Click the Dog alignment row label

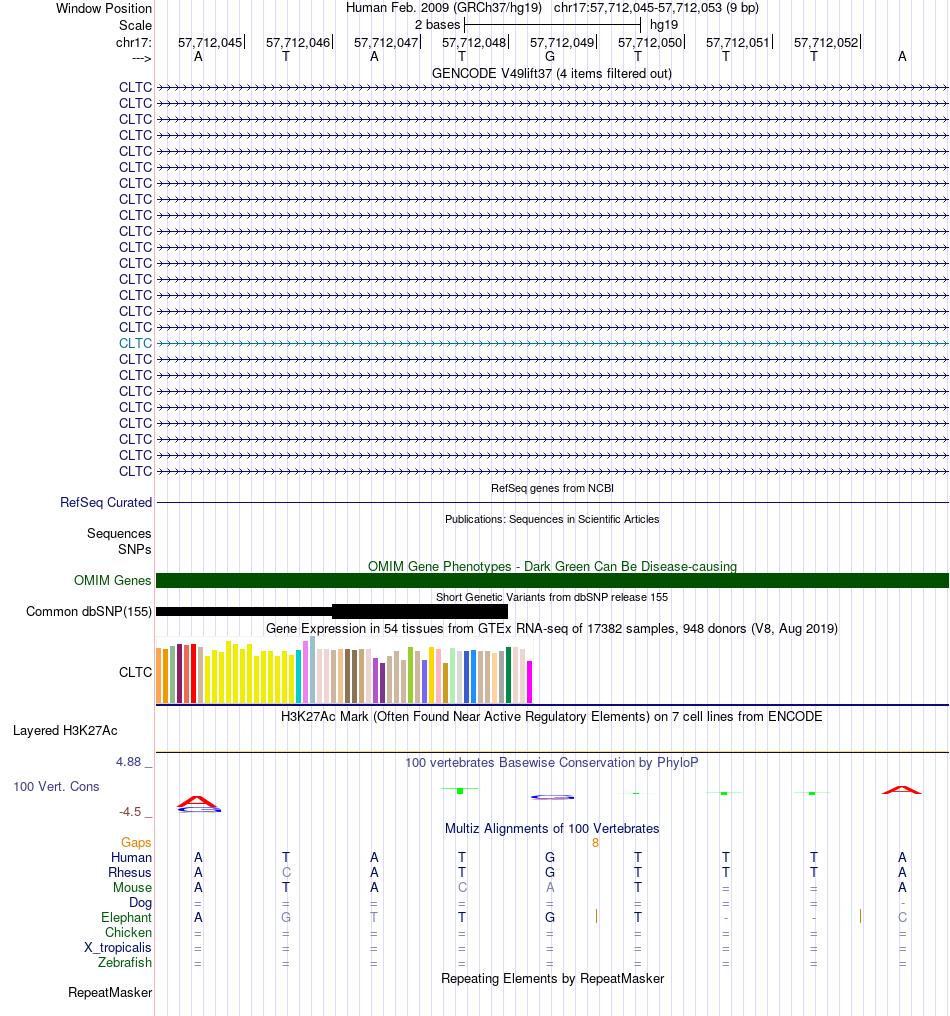click(140, 902)
